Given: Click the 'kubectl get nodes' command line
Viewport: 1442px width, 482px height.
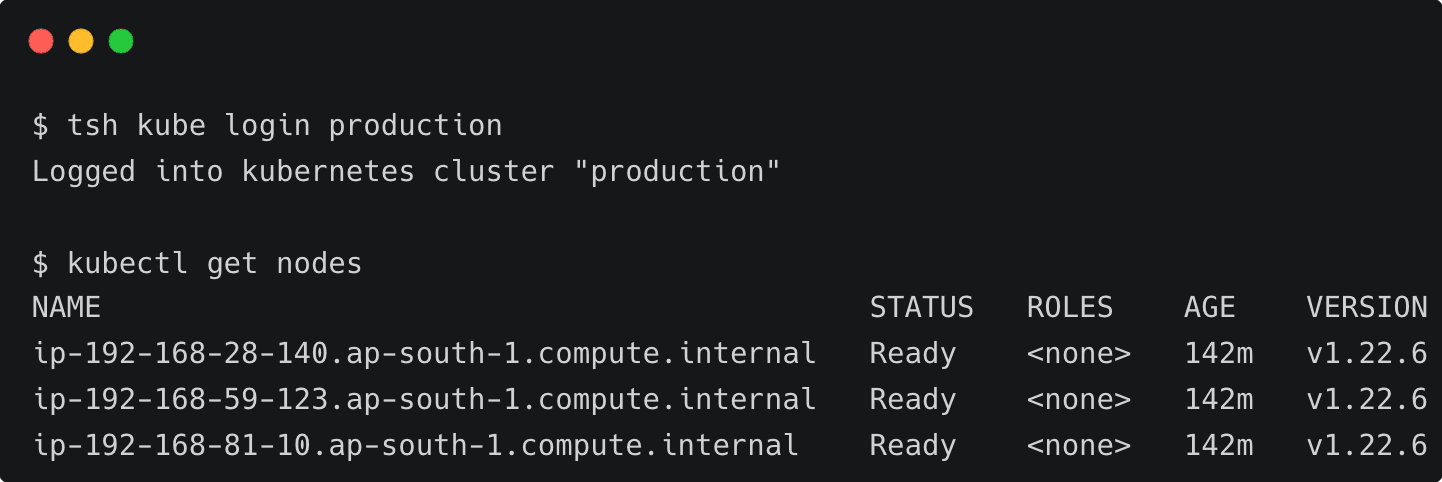Looking at the screenshot, I should coord(214,264).
